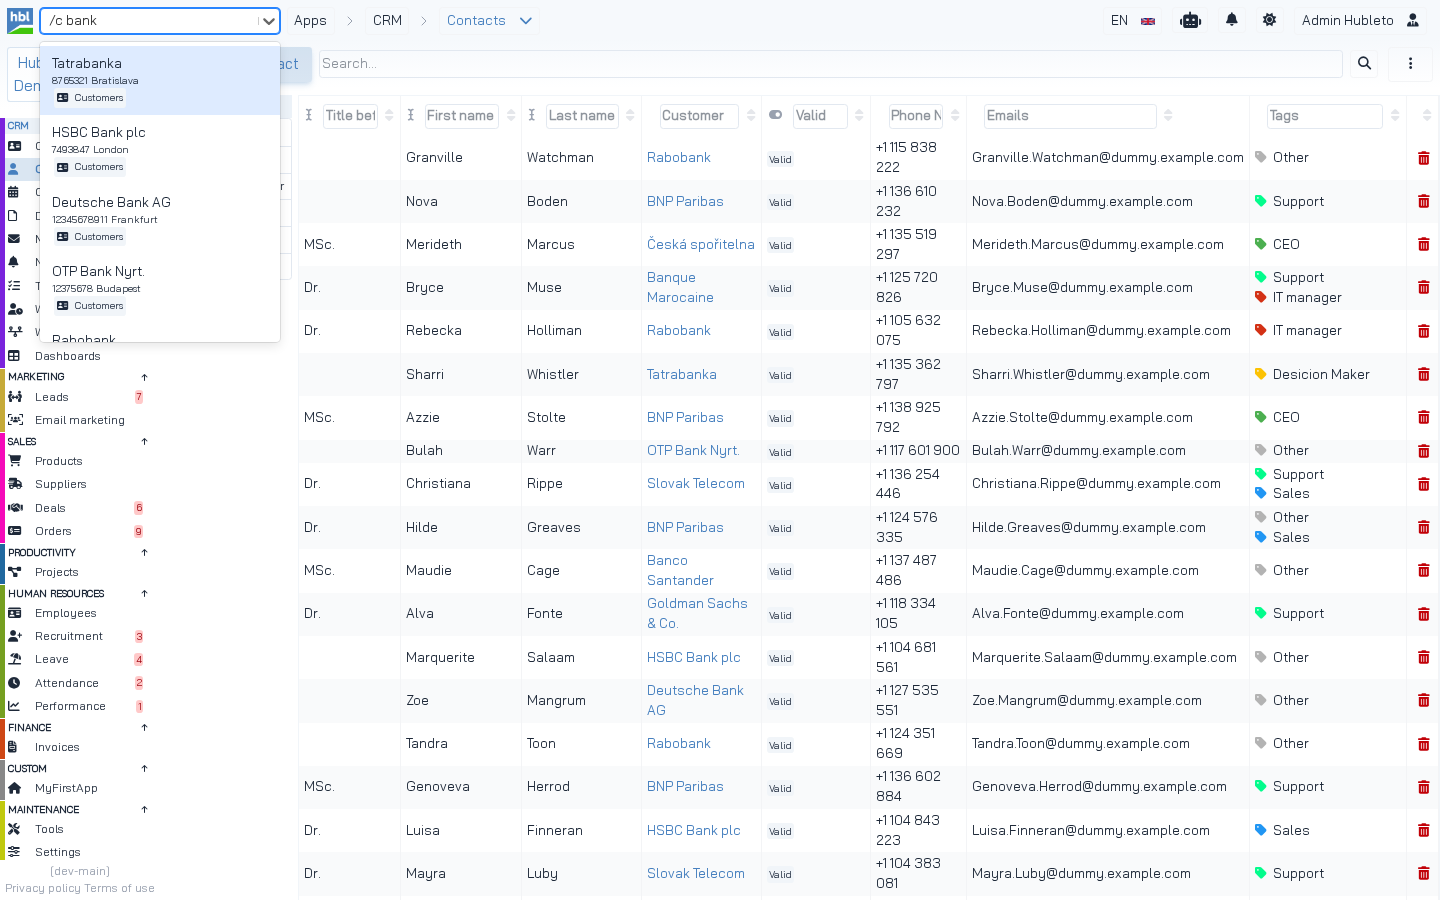Focus the Emails filter field
1440x900 pixels.
click(1070, 116)
